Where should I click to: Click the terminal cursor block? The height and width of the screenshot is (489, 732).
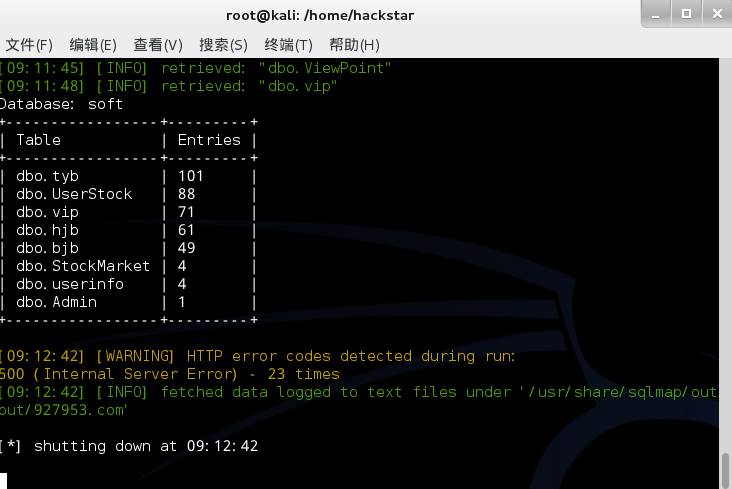[x=3, y=481]
